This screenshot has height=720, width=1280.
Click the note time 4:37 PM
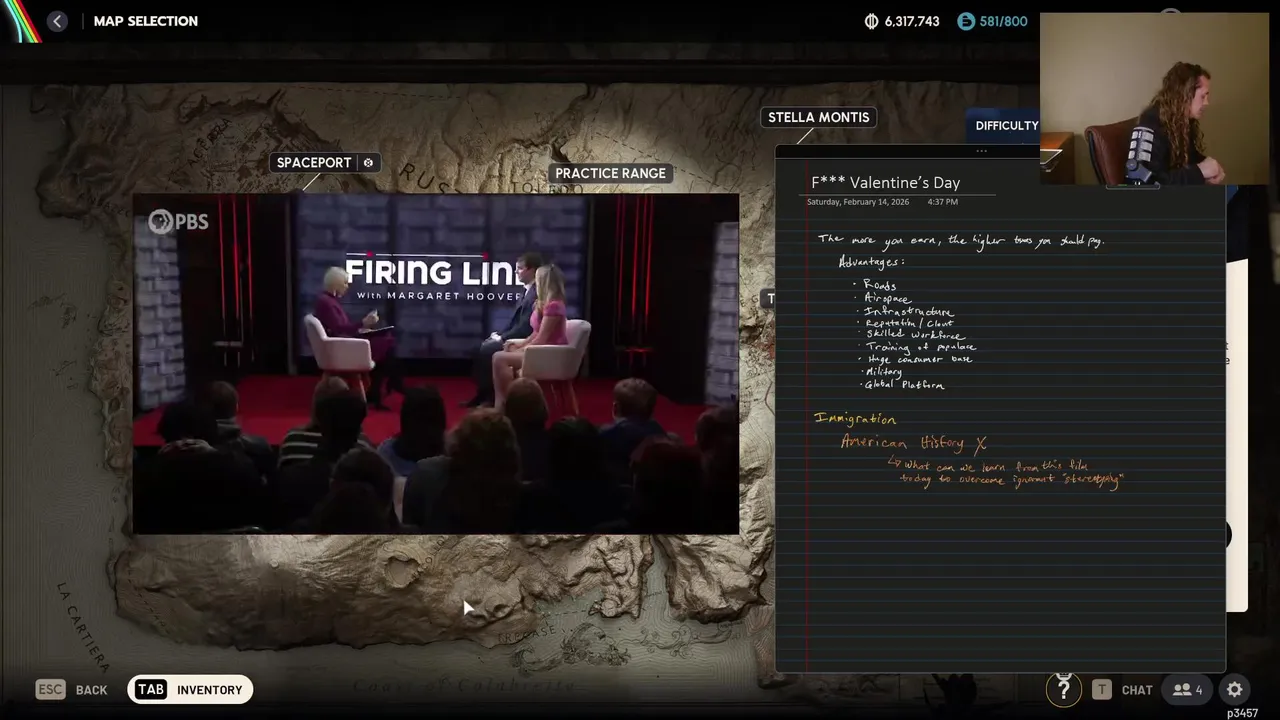pos(942,202)
